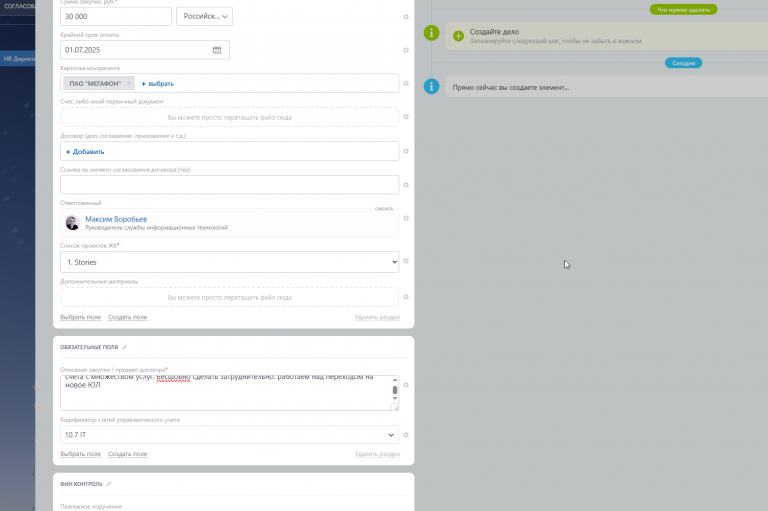This screenshot has width=768, height=511.
Task: Click the СОГЛАСОВ... tab at top left
Action: pyautogui.click(x=18, y=6)
